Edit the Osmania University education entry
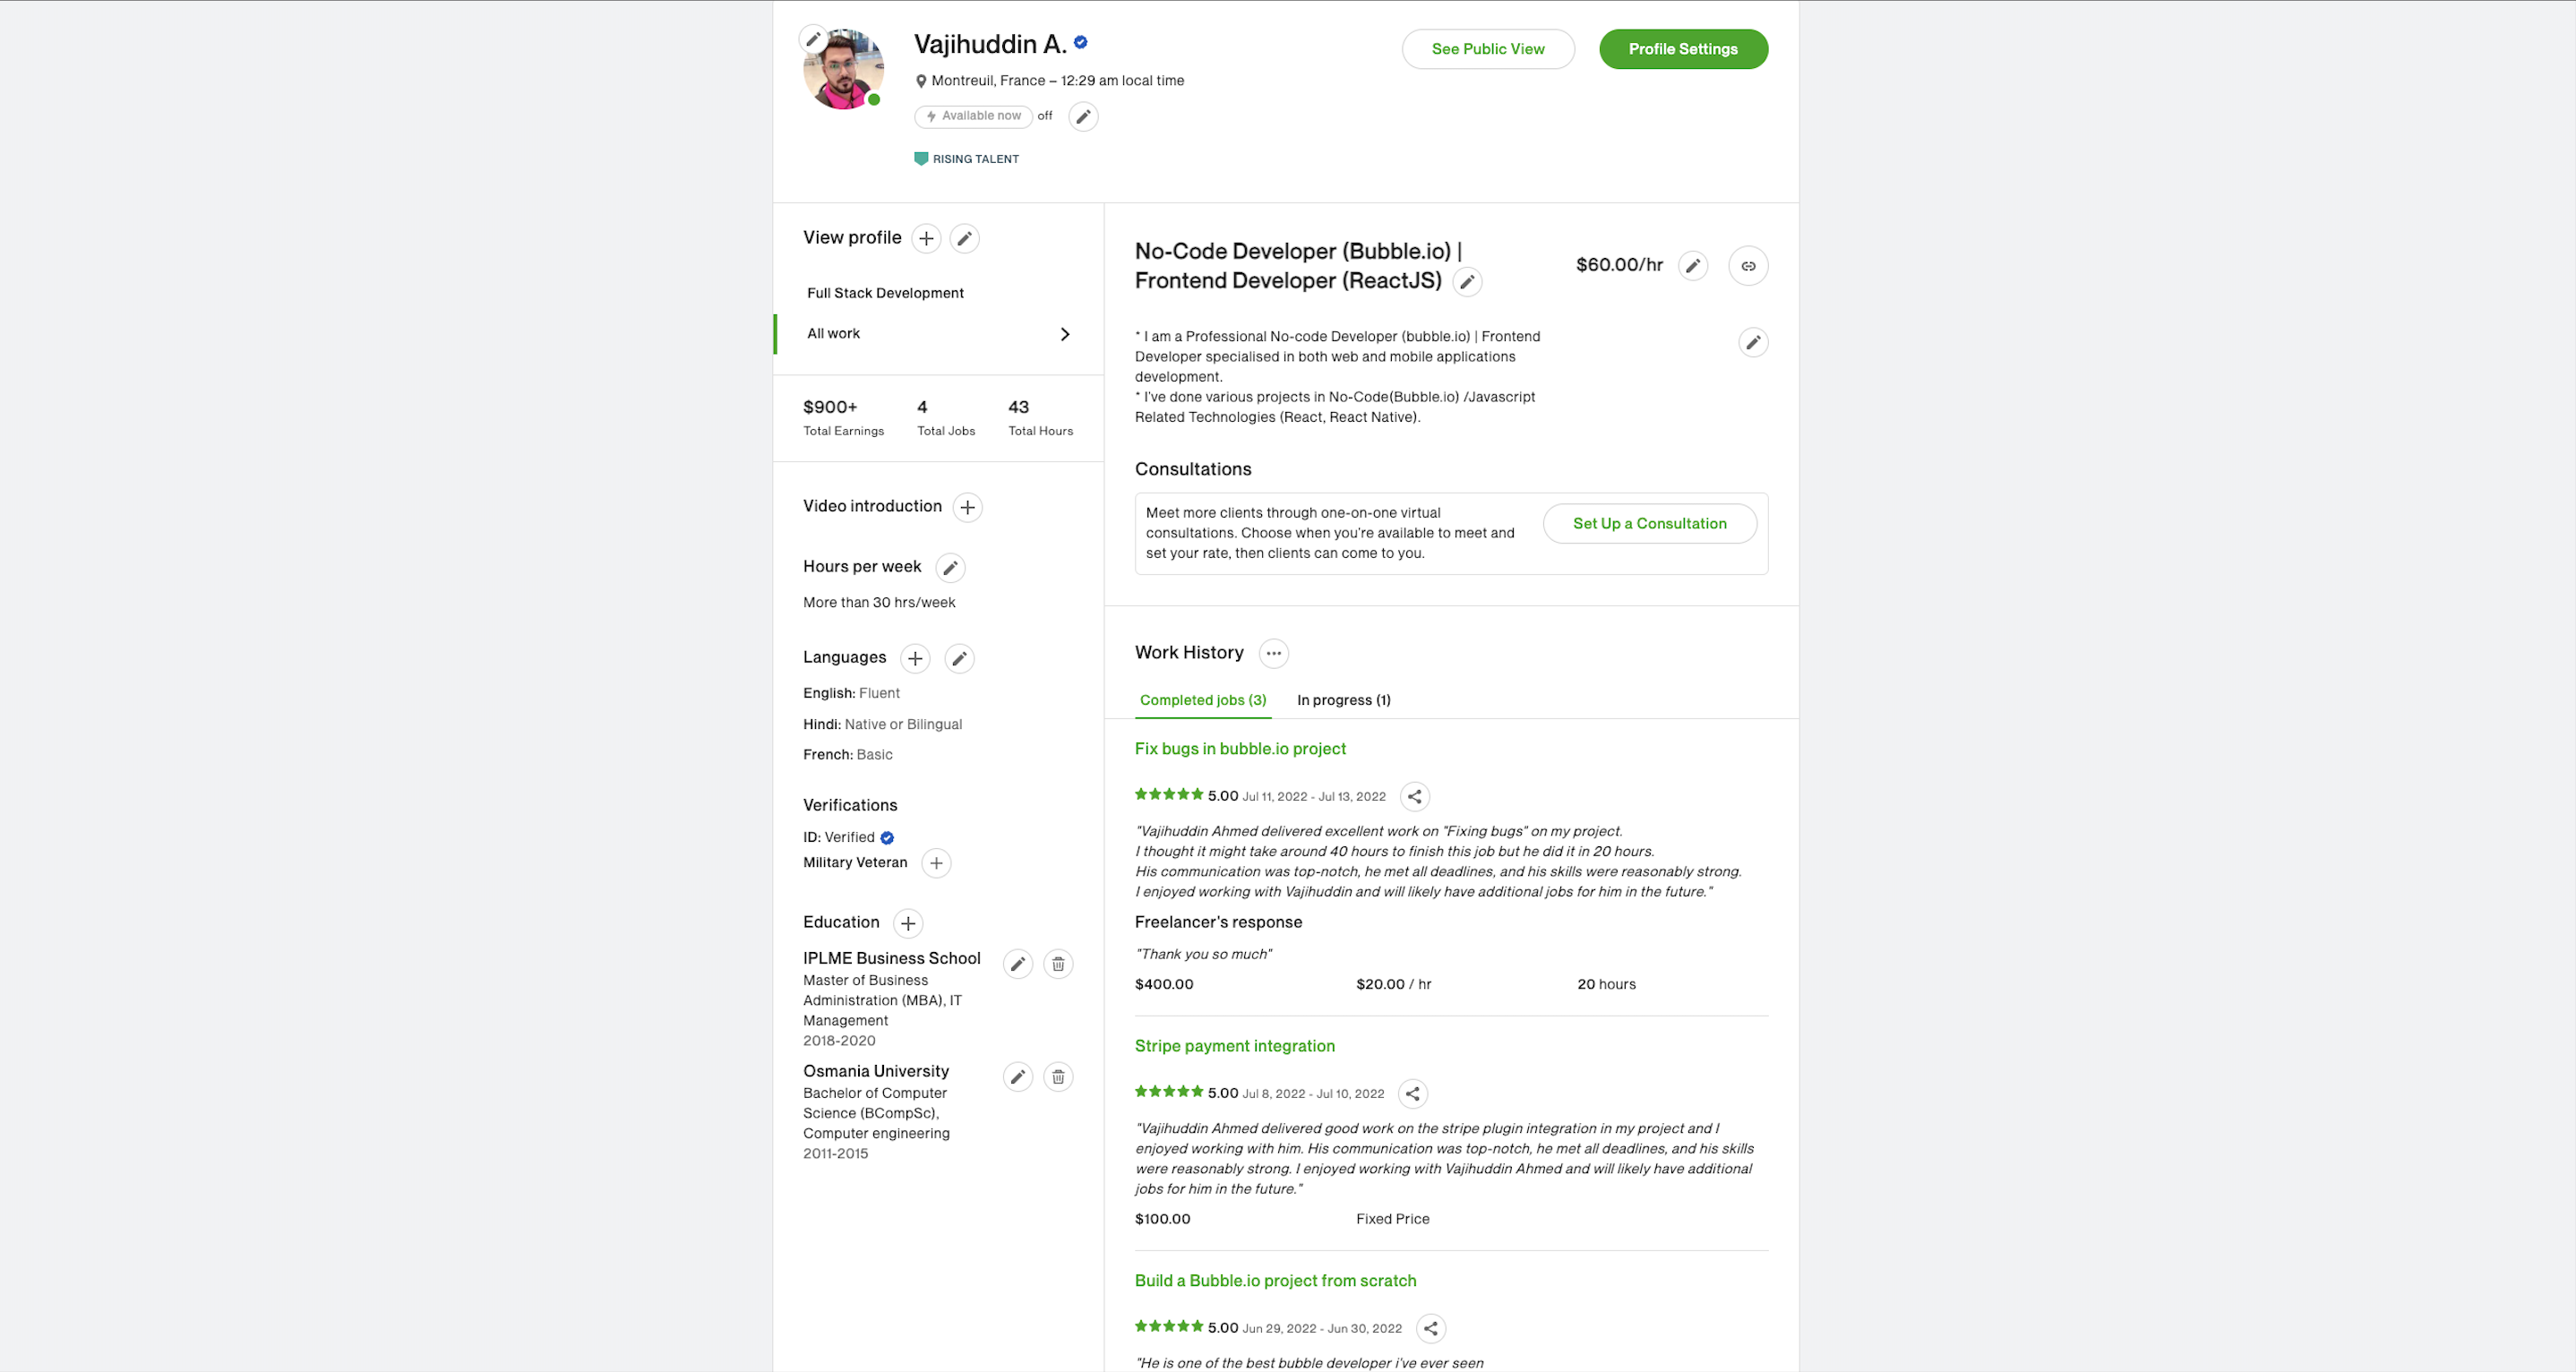The width and height of the screenshot is (2576, 1372). tap(1017, 1077)
